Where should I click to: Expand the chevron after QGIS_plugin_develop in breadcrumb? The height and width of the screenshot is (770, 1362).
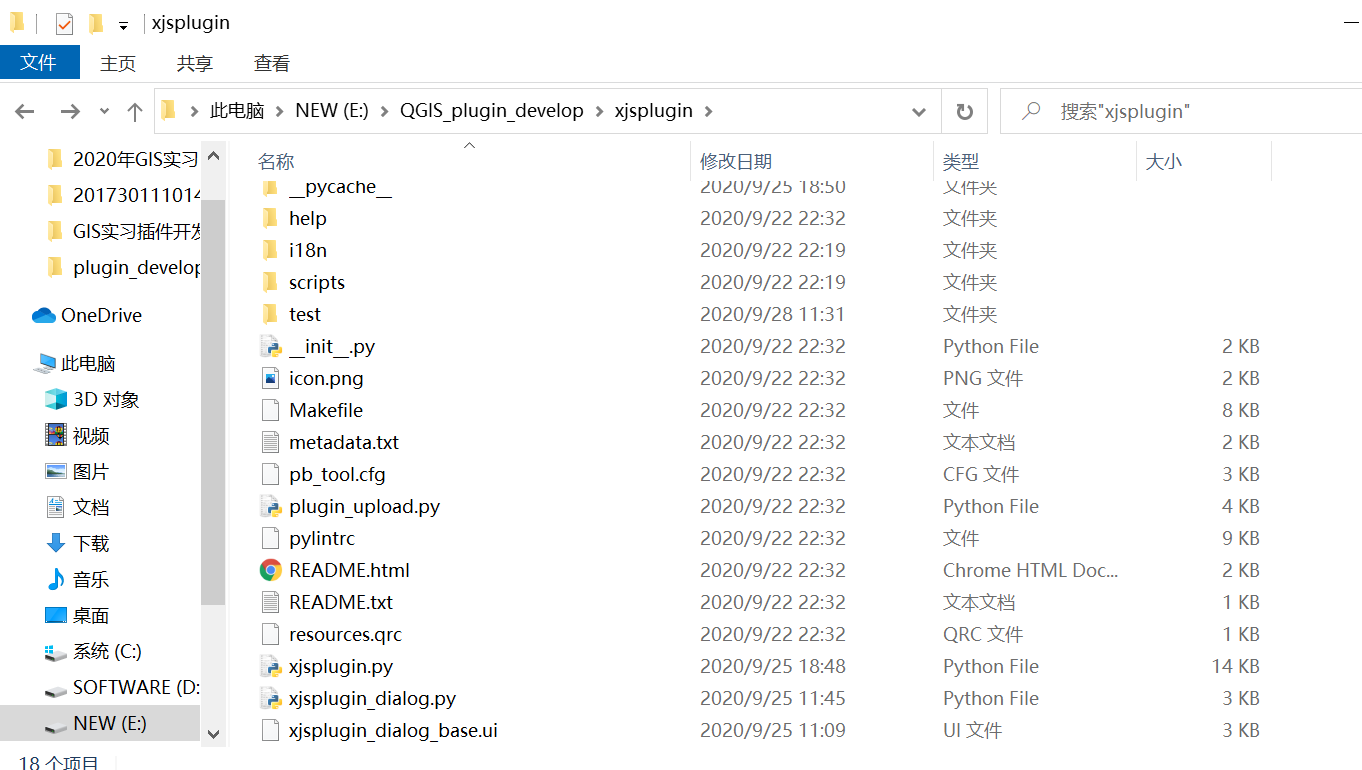tap(599, 111)
